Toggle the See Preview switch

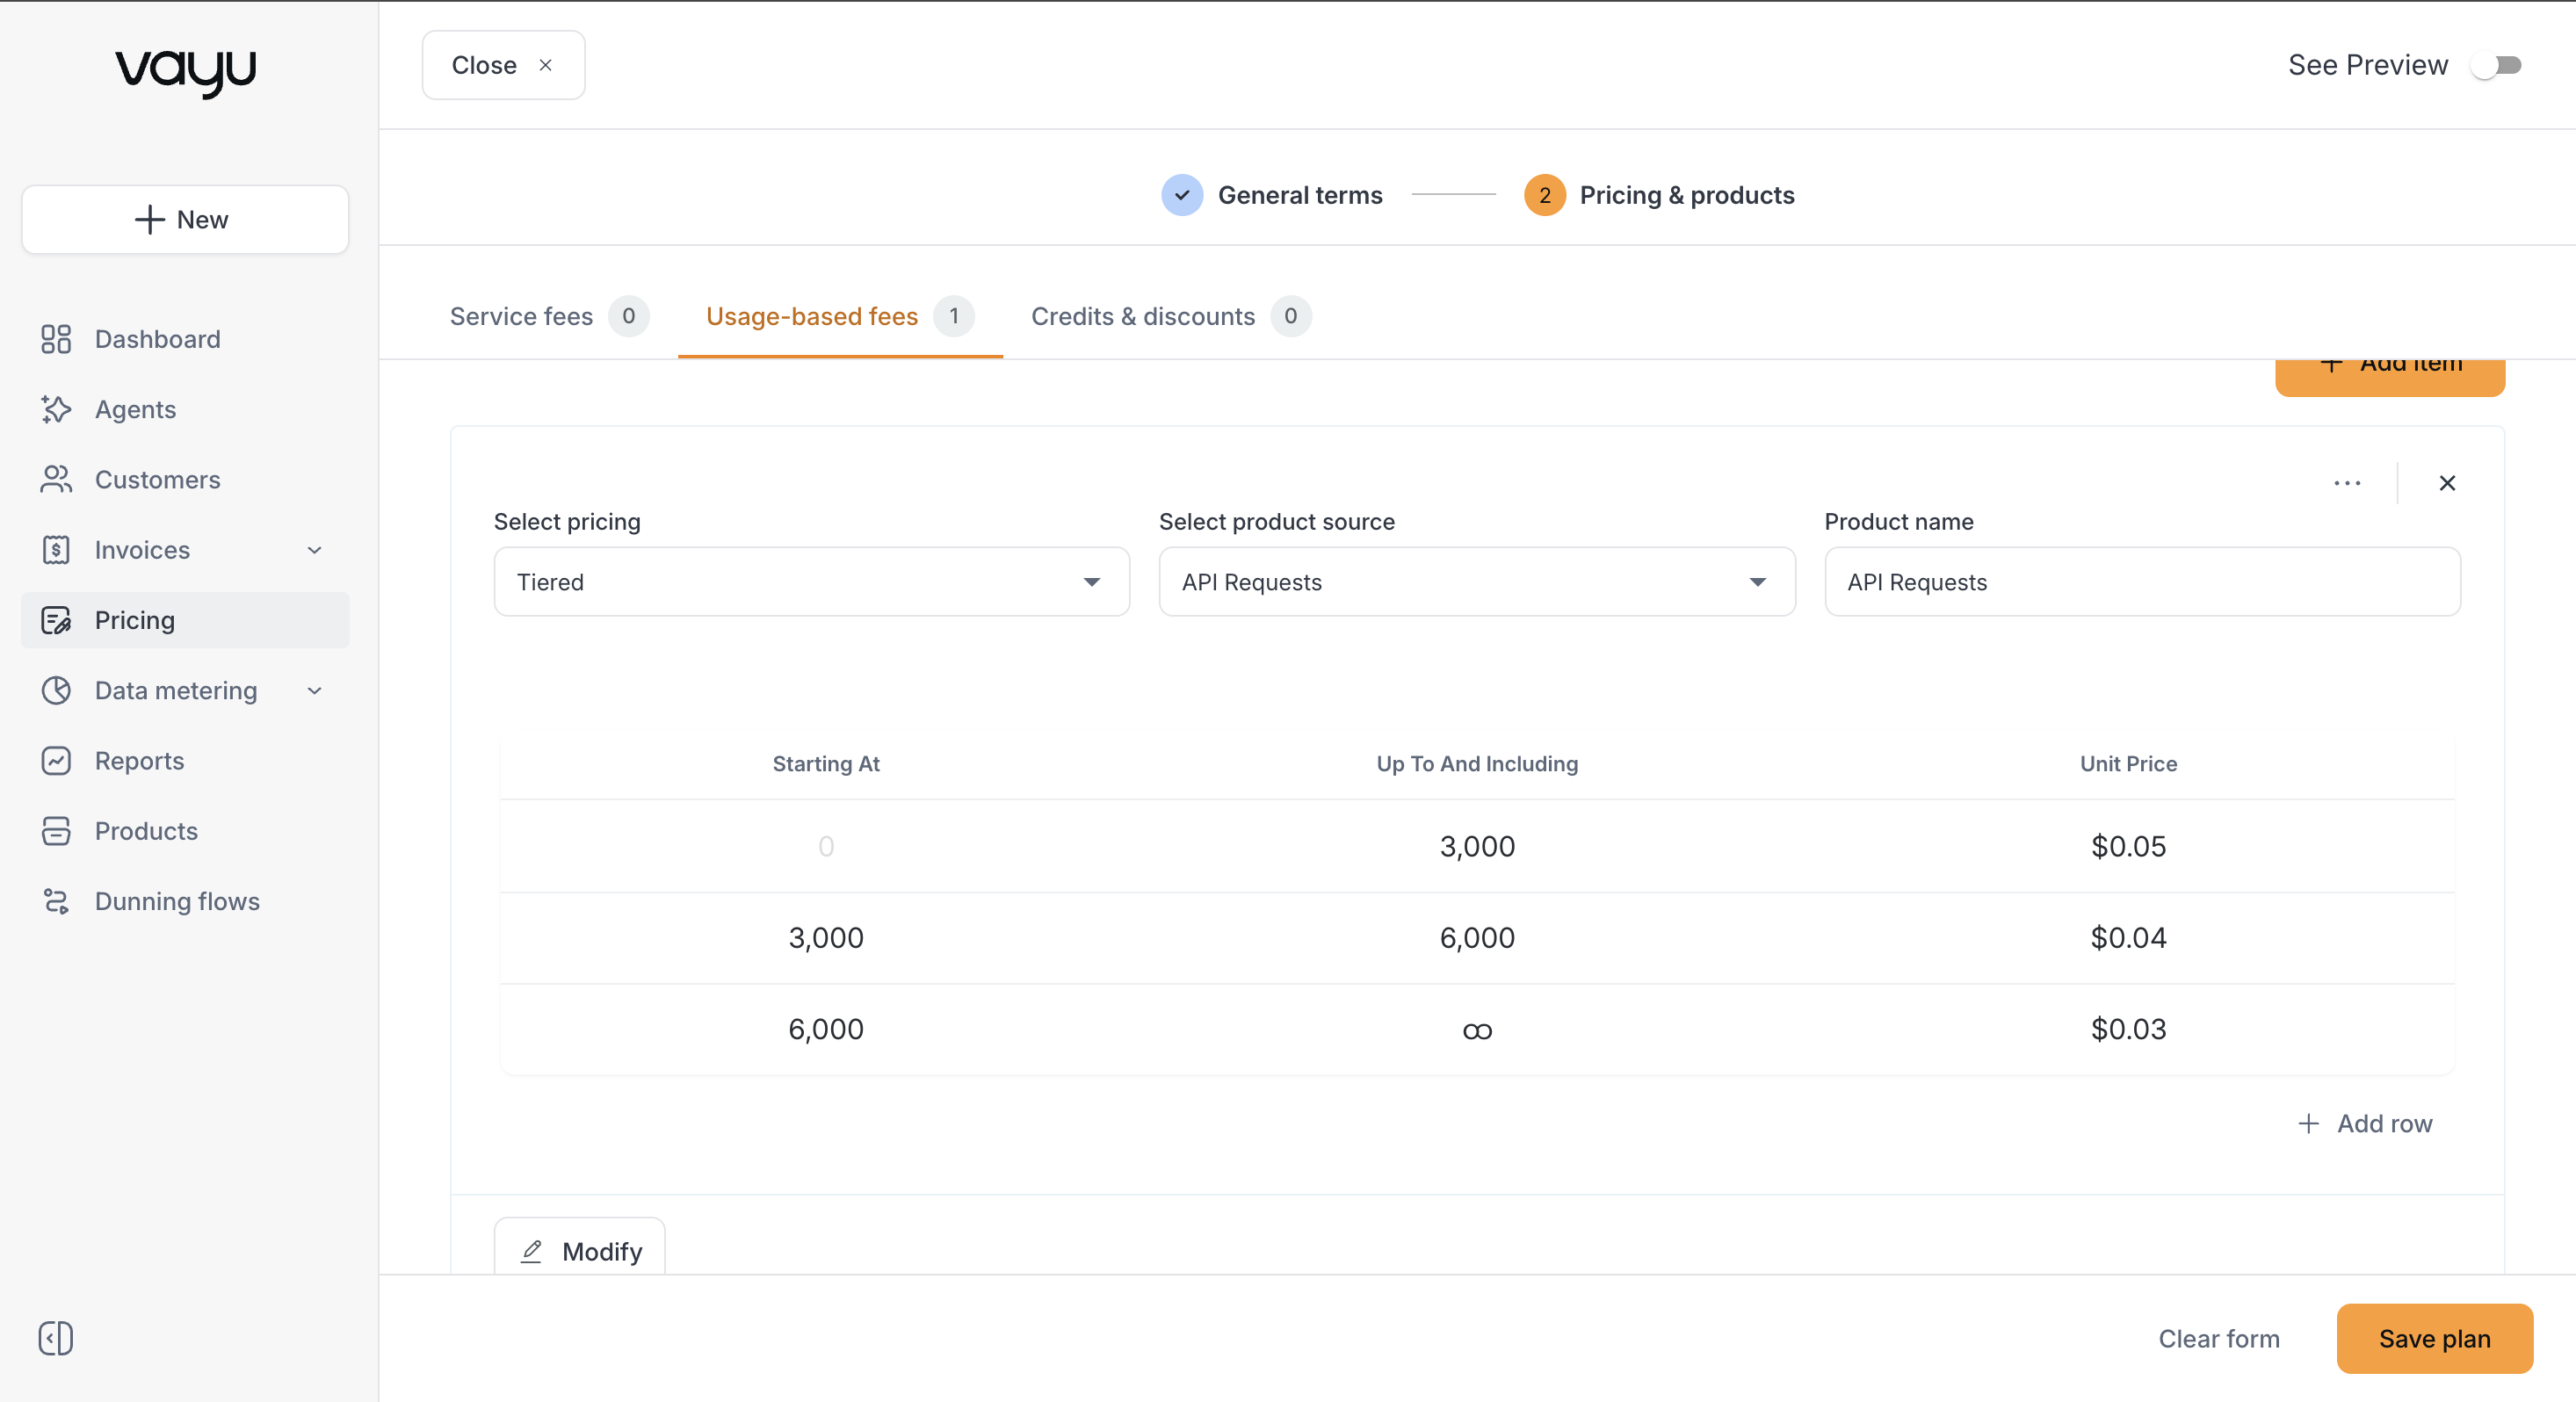click(2496, 65)
